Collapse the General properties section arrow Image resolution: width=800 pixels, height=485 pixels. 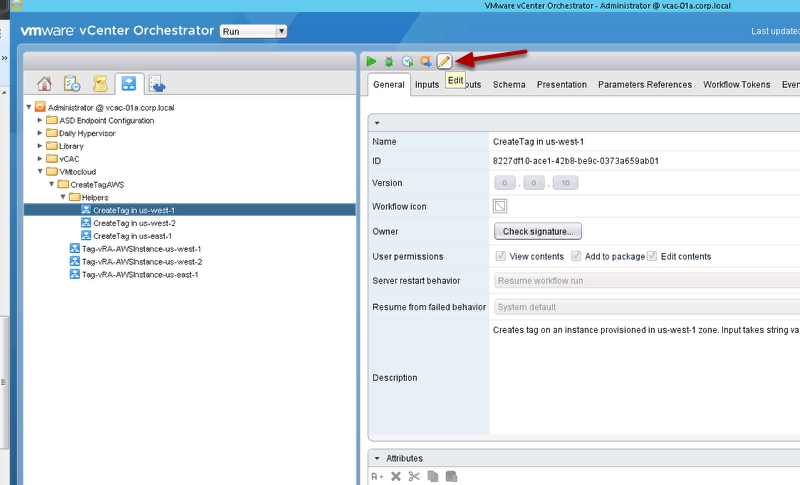(x=377, y=123)
